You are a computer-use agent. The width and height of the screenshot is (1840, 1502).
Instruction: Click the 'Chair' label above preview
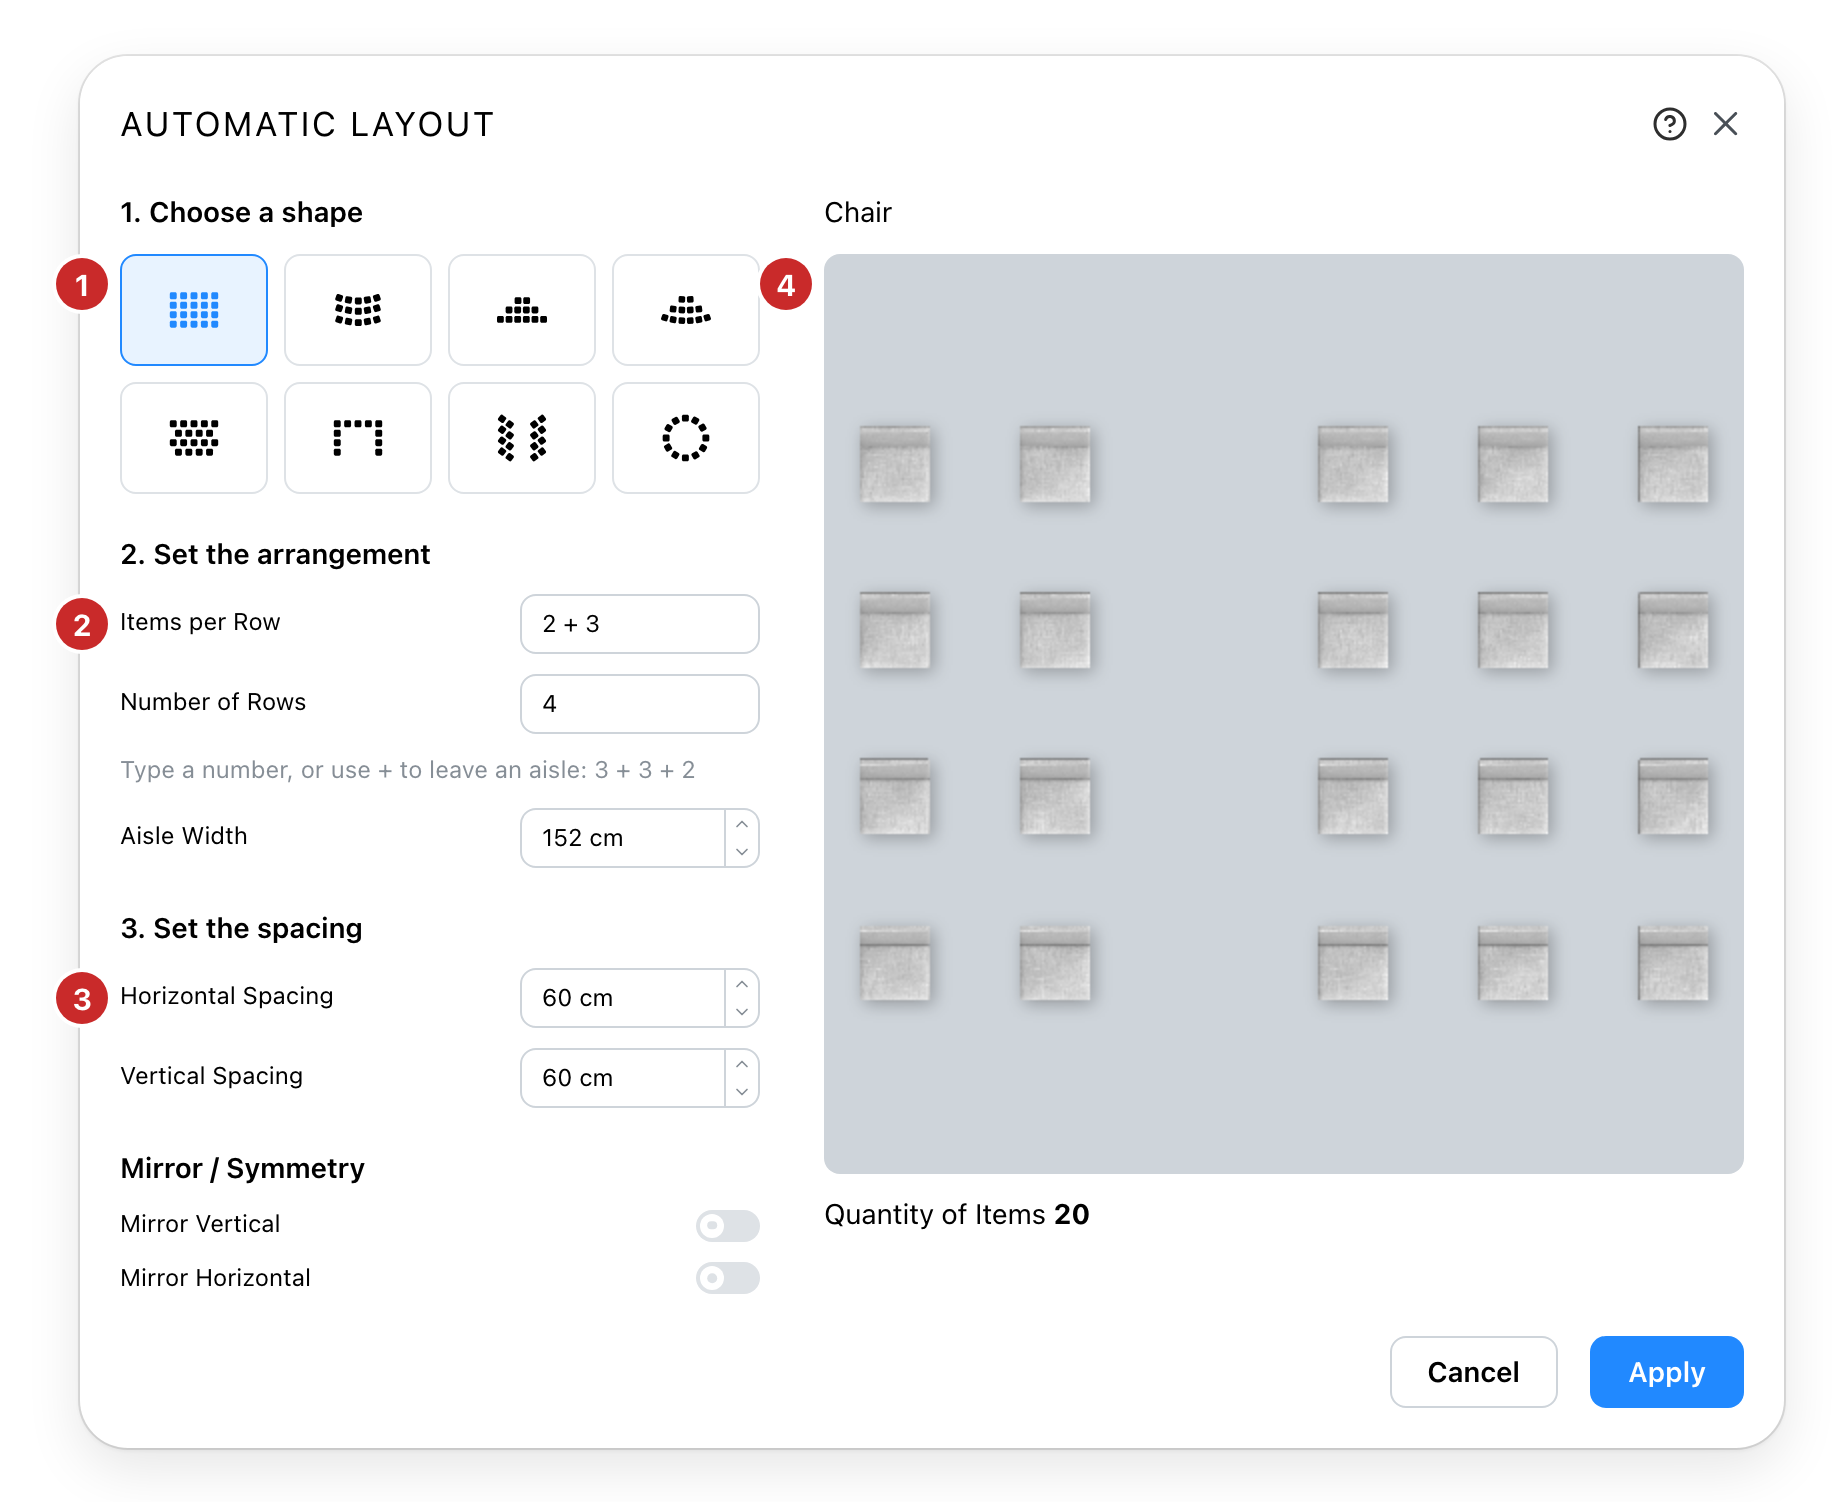(858, 213)
